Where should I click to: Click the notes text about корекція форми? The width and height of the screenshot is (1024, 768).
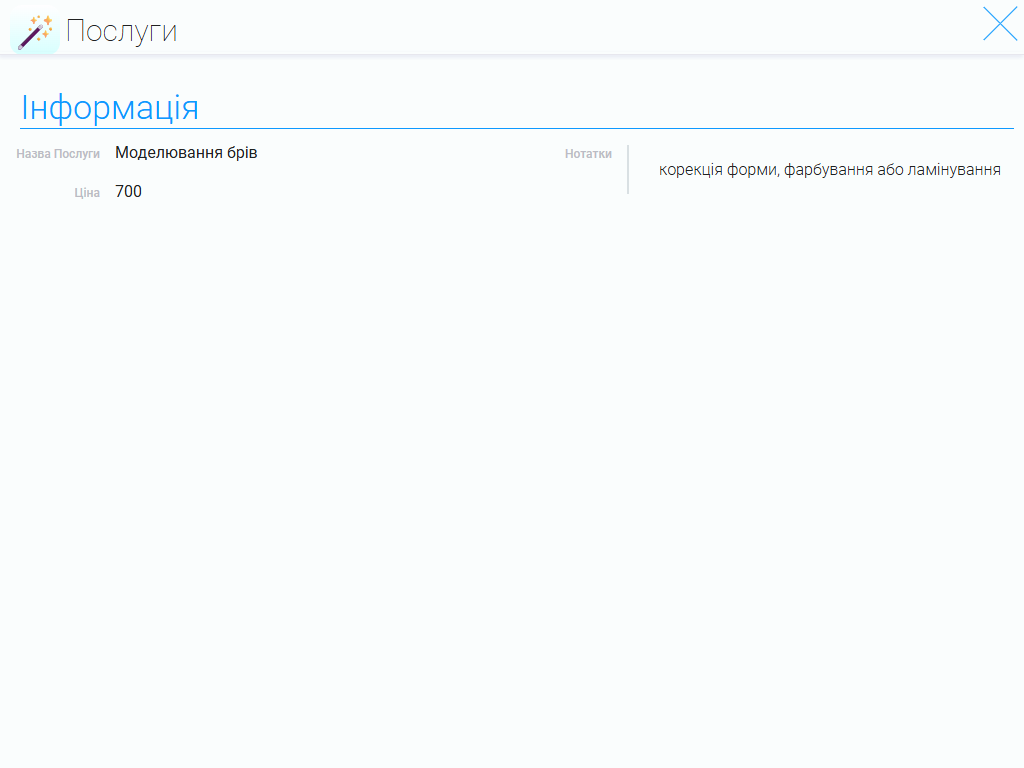tap(829, 170)
